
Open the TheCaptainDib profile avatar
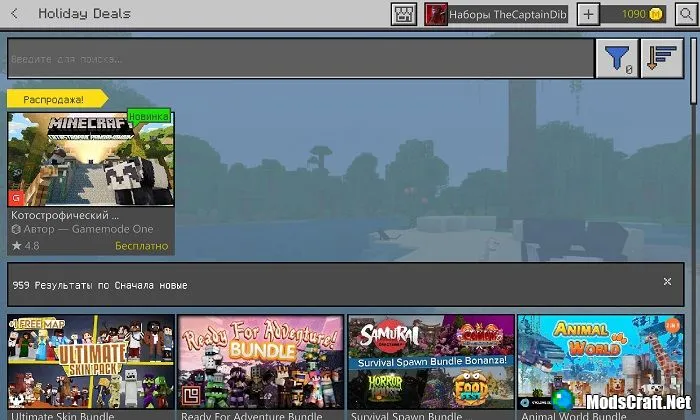pos(436,14)
